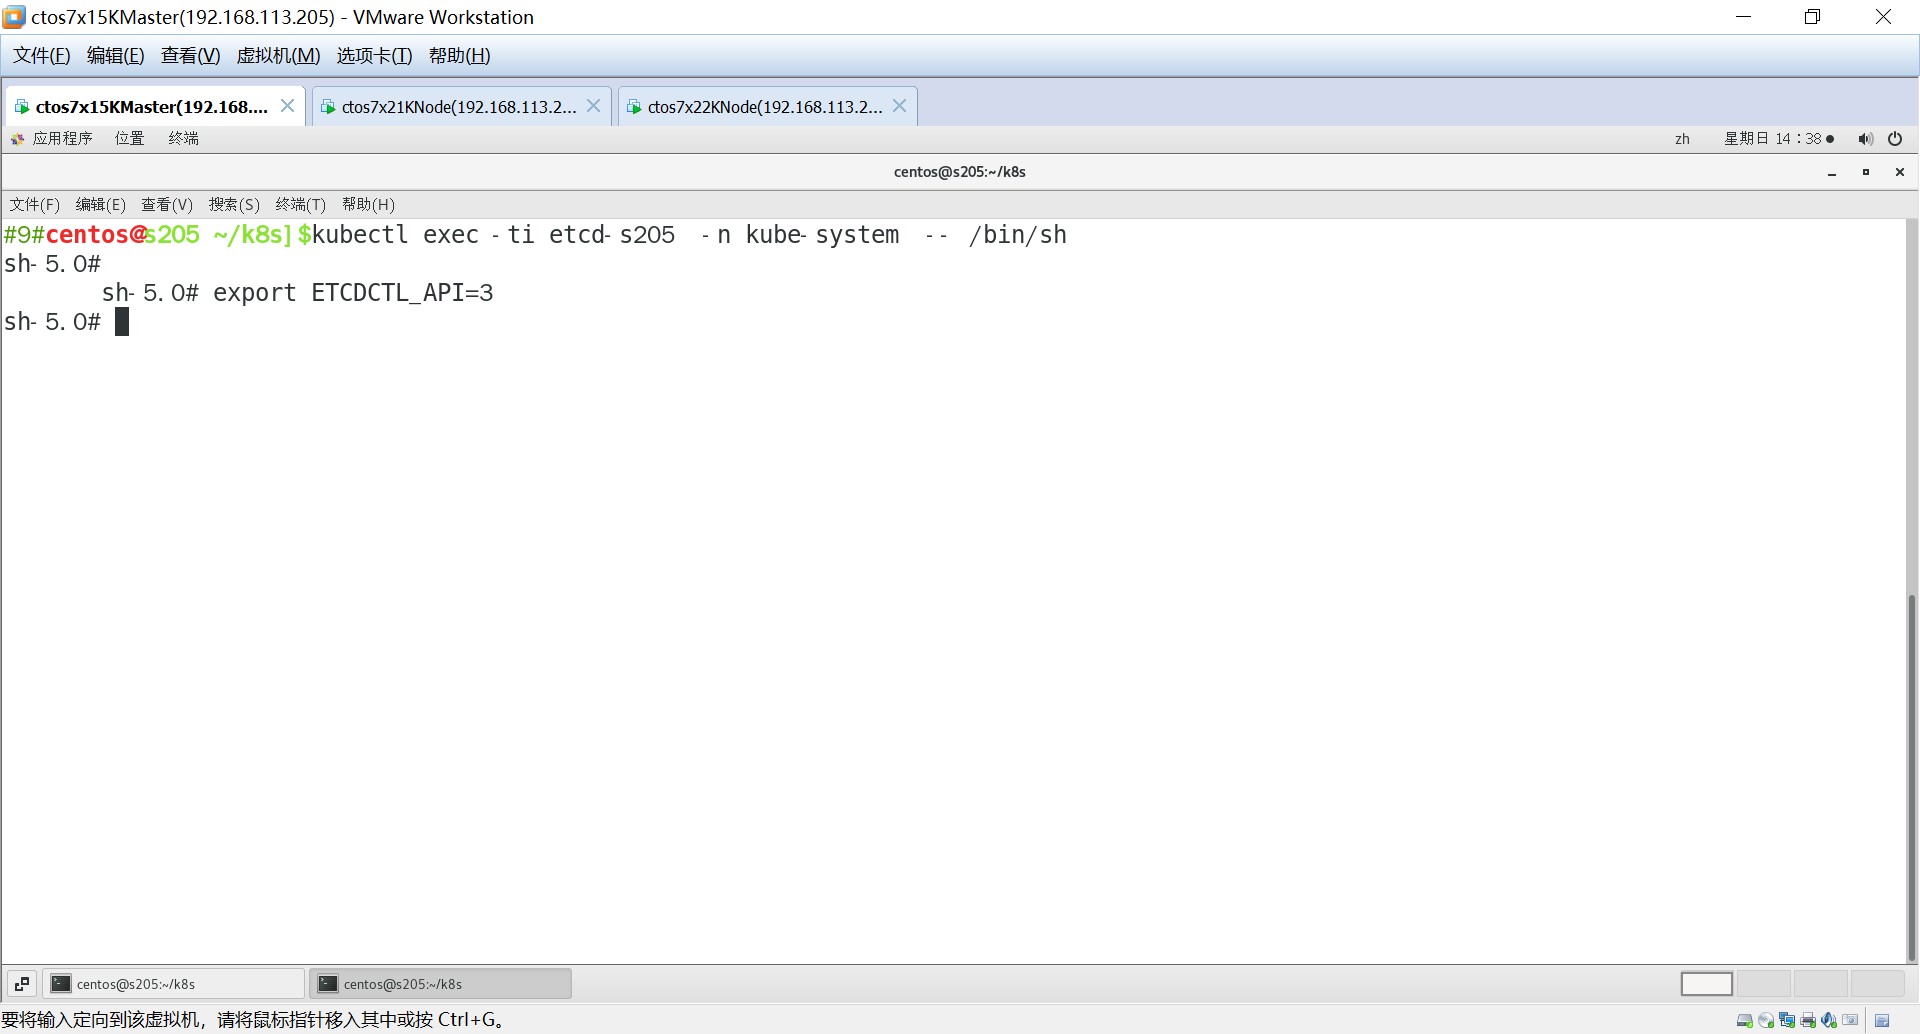
Task: Click the CD/DVD drive status icon
Action: (x=1766, y=1020)
